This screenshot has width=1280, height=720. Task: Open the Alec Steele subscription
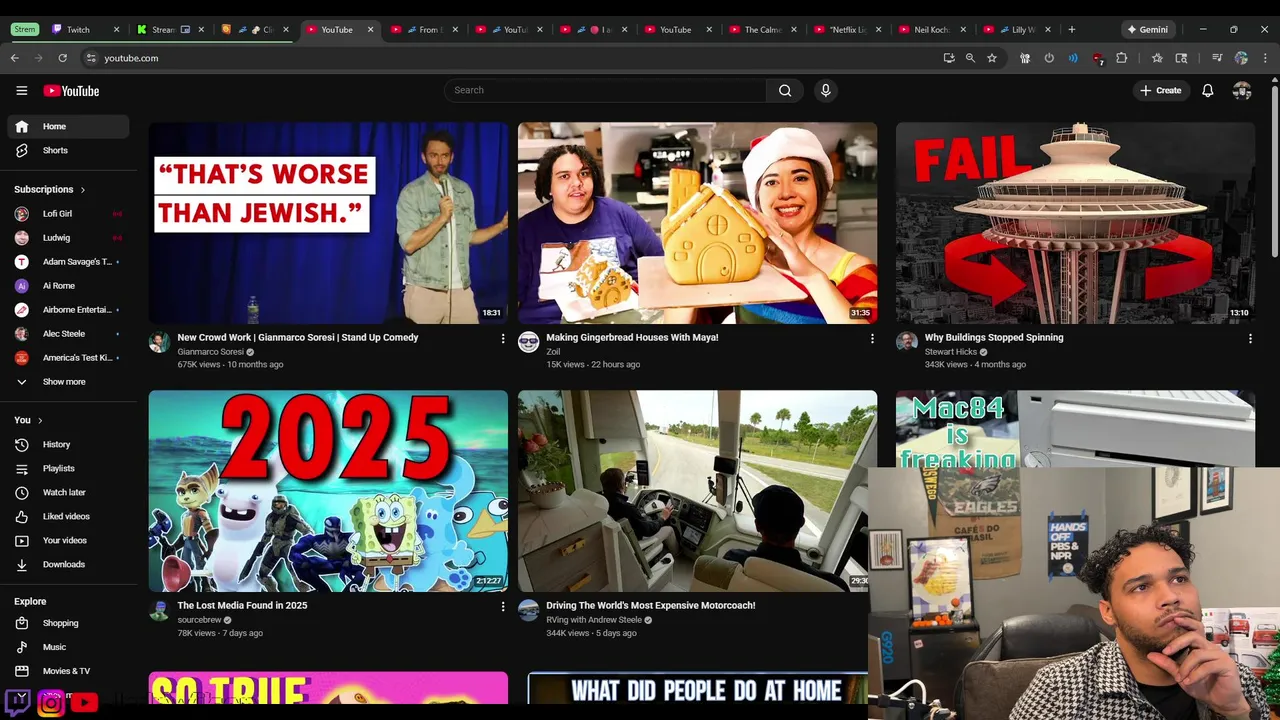click(x=68, y=333)
